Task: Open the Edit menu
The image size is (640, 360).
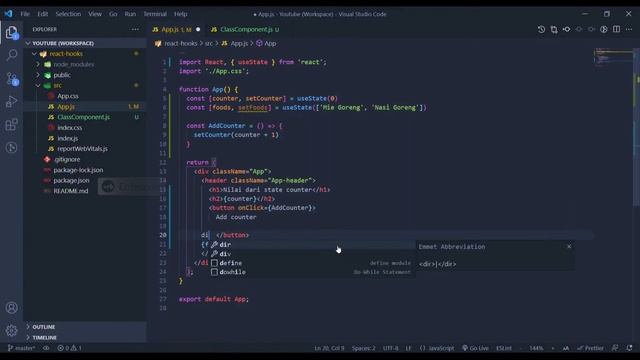Action: coord(42,14)
